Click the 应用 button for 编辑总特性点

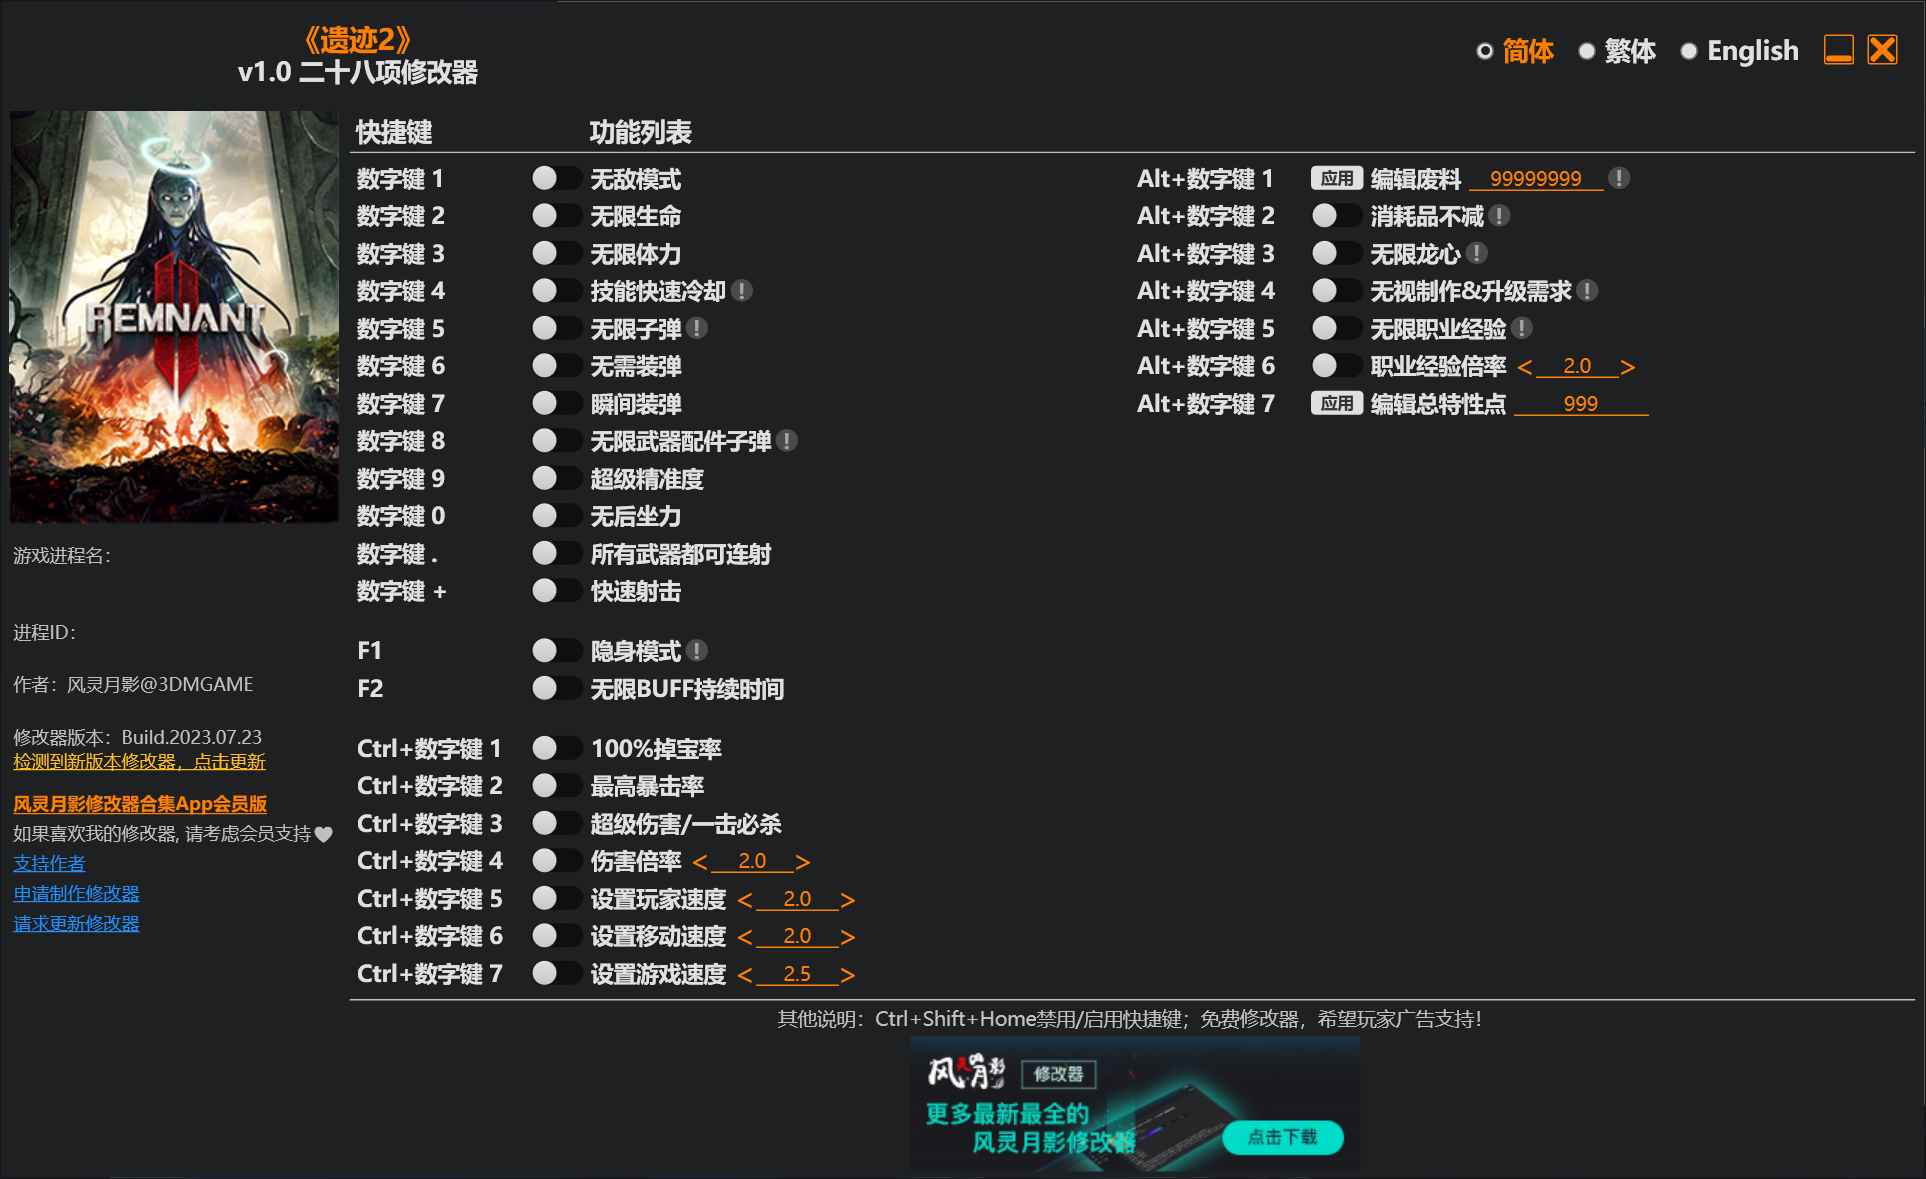click(x=1336, y=403)
